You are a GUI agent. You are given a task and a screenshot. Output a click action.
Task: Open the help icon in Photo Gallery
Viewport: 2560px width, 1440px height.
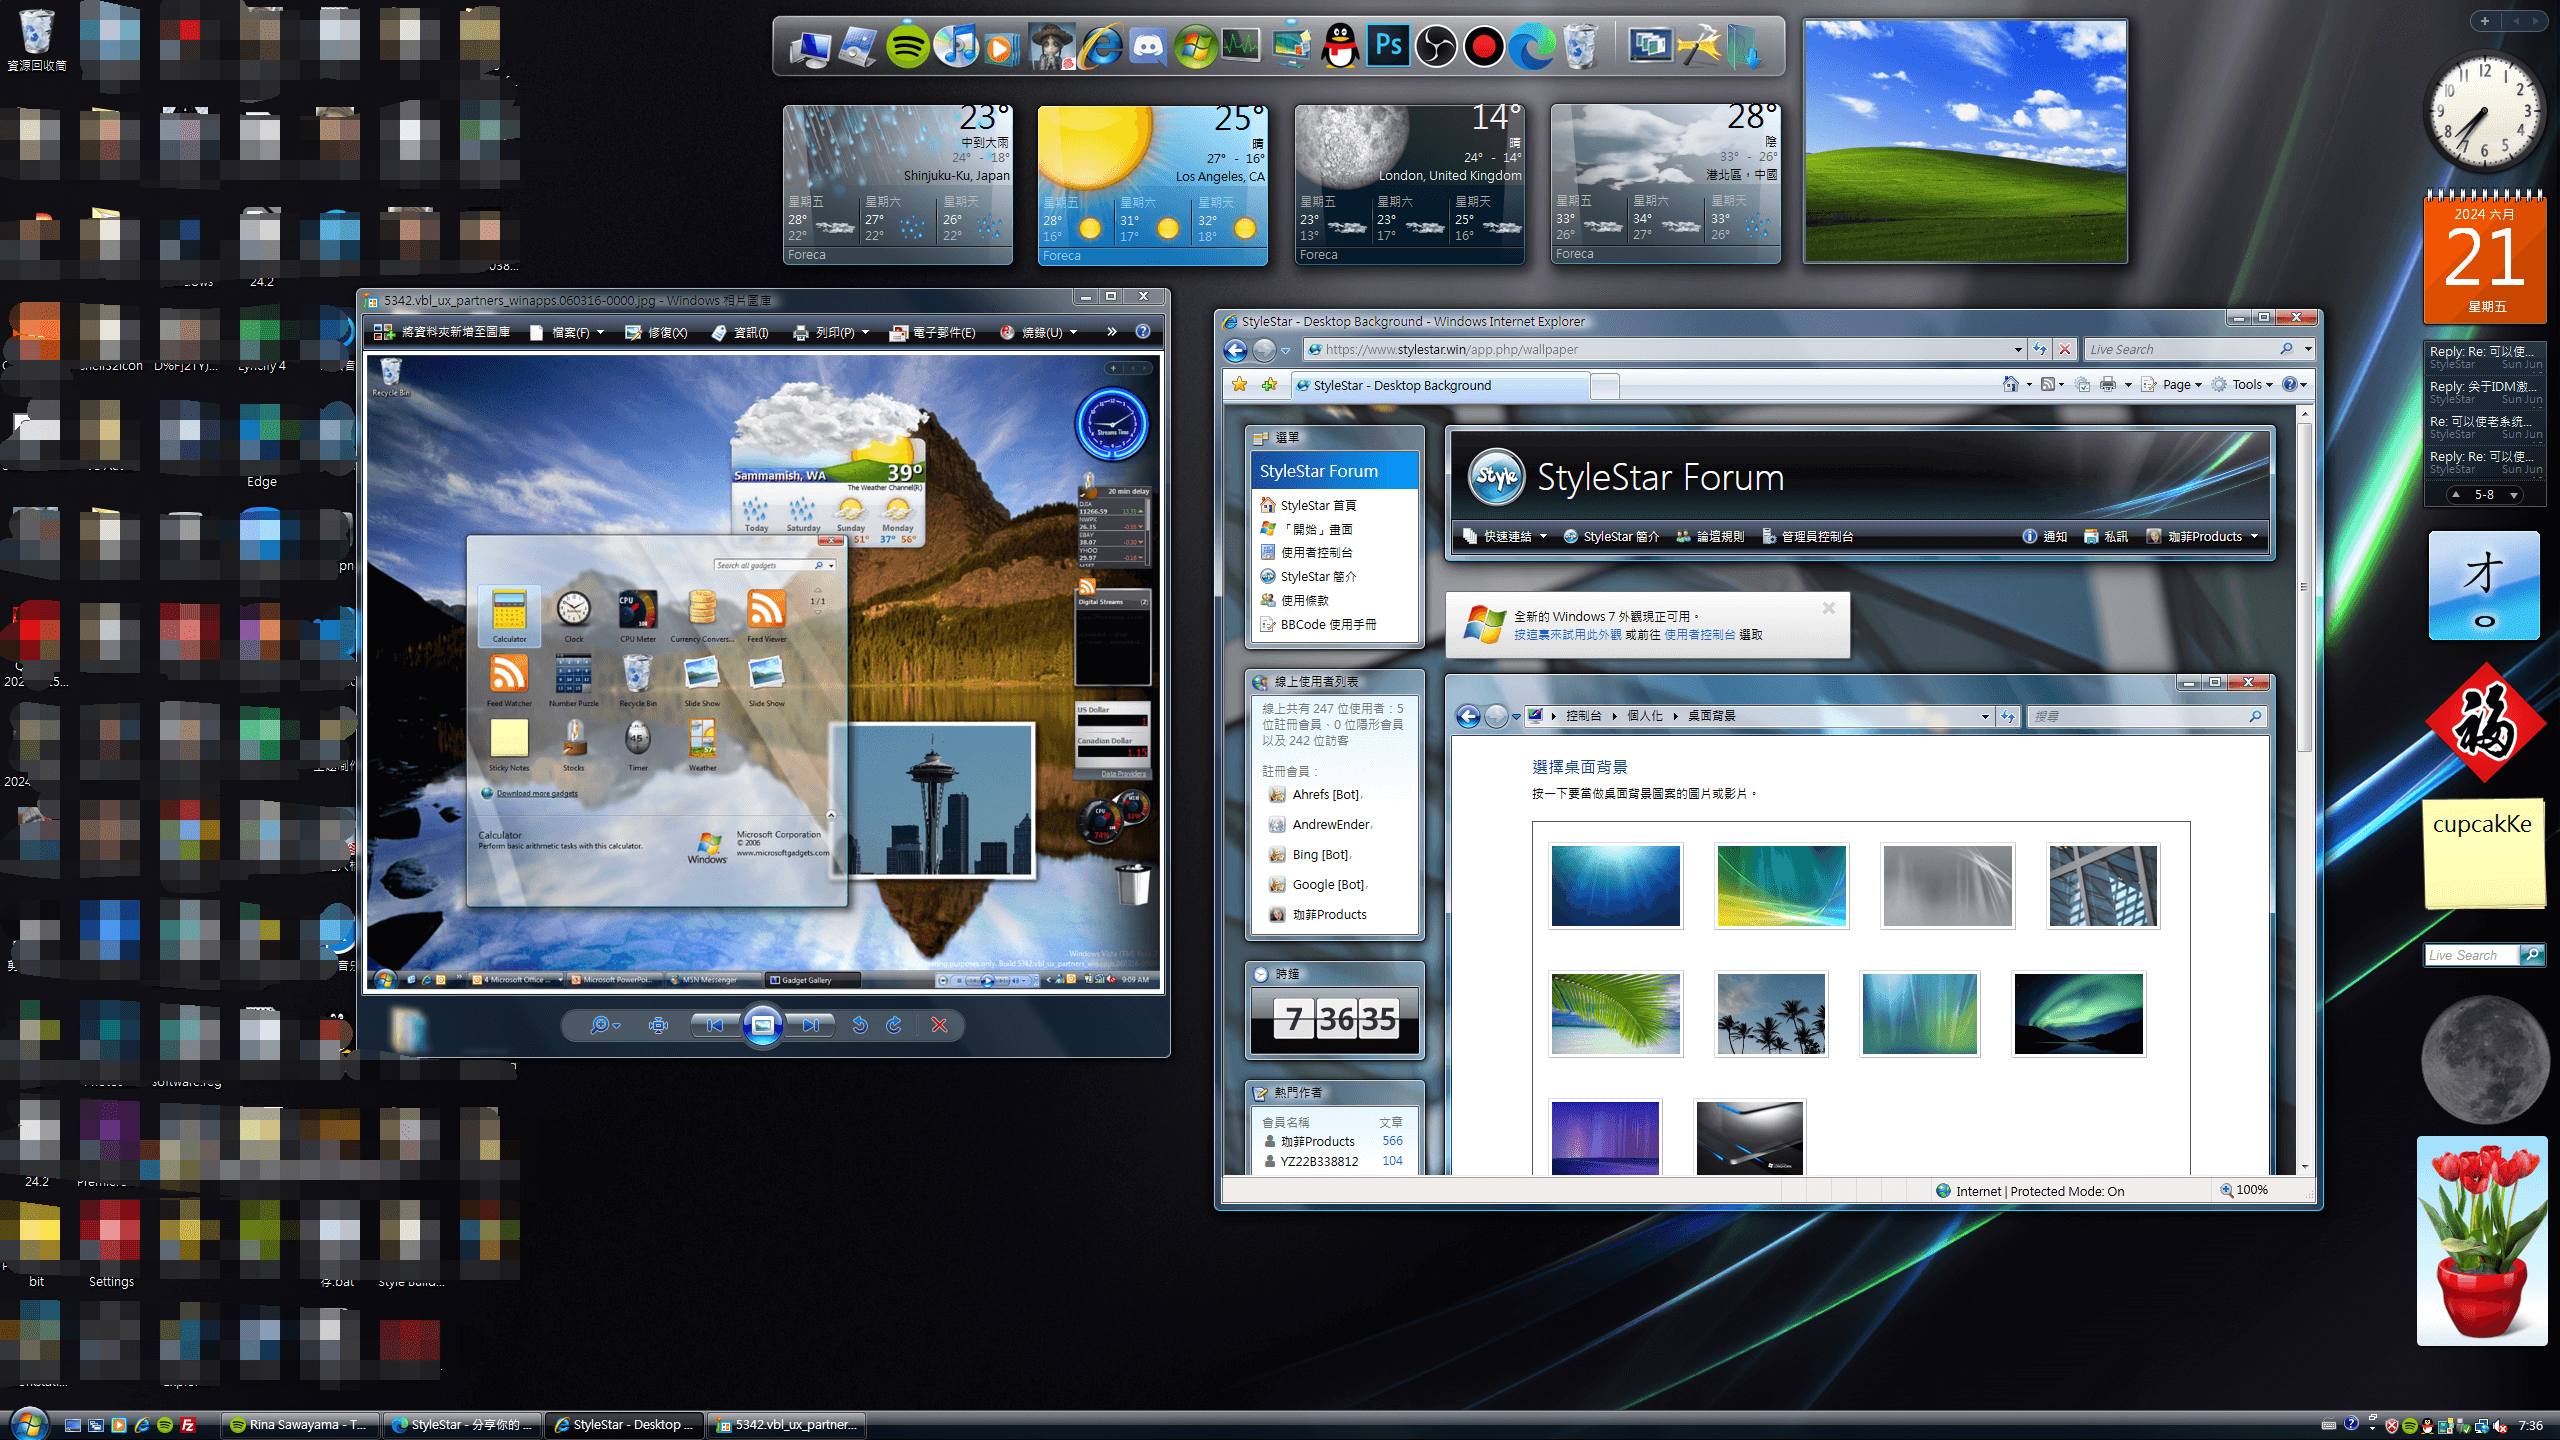(x=1143, y=331)
